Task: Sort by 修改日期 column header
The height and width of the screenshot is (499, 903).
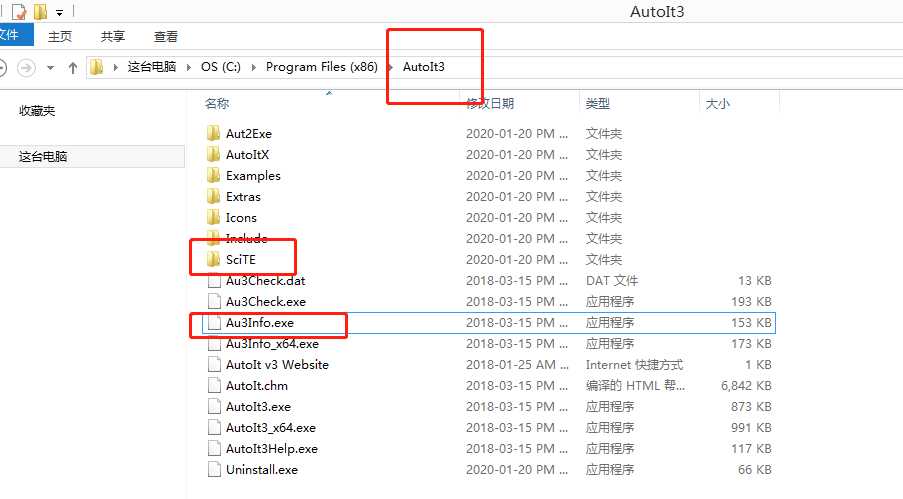Action: (x=490, y=104)
